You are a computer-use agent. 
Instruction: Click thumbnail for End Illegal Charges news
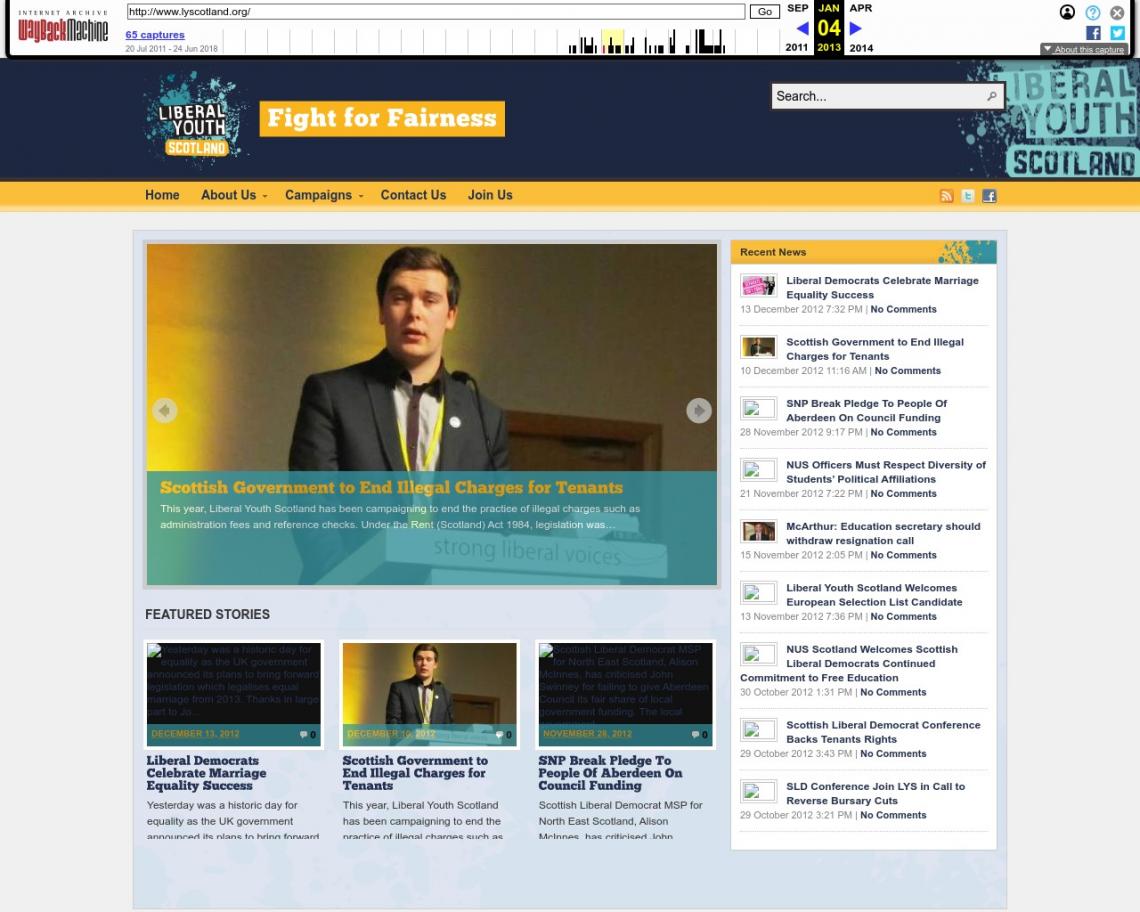(758, 347)
